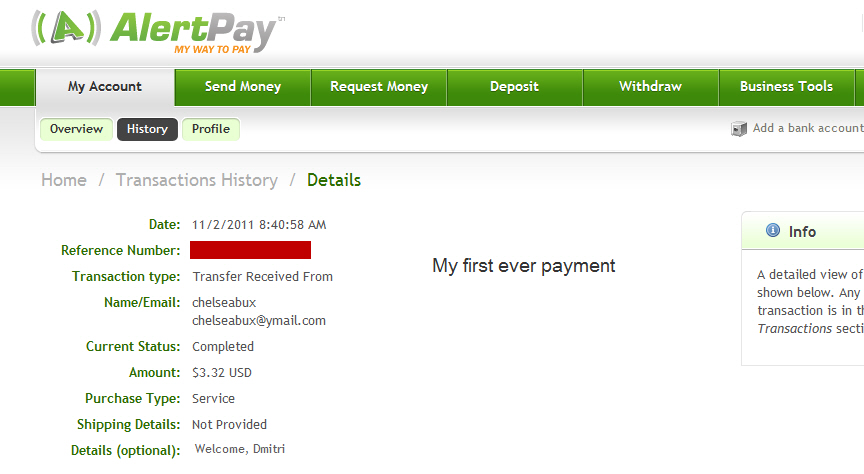The height and width of the screenshot is (474, 864).
Task: Click the blue Info icon
Action: point(773,230)
